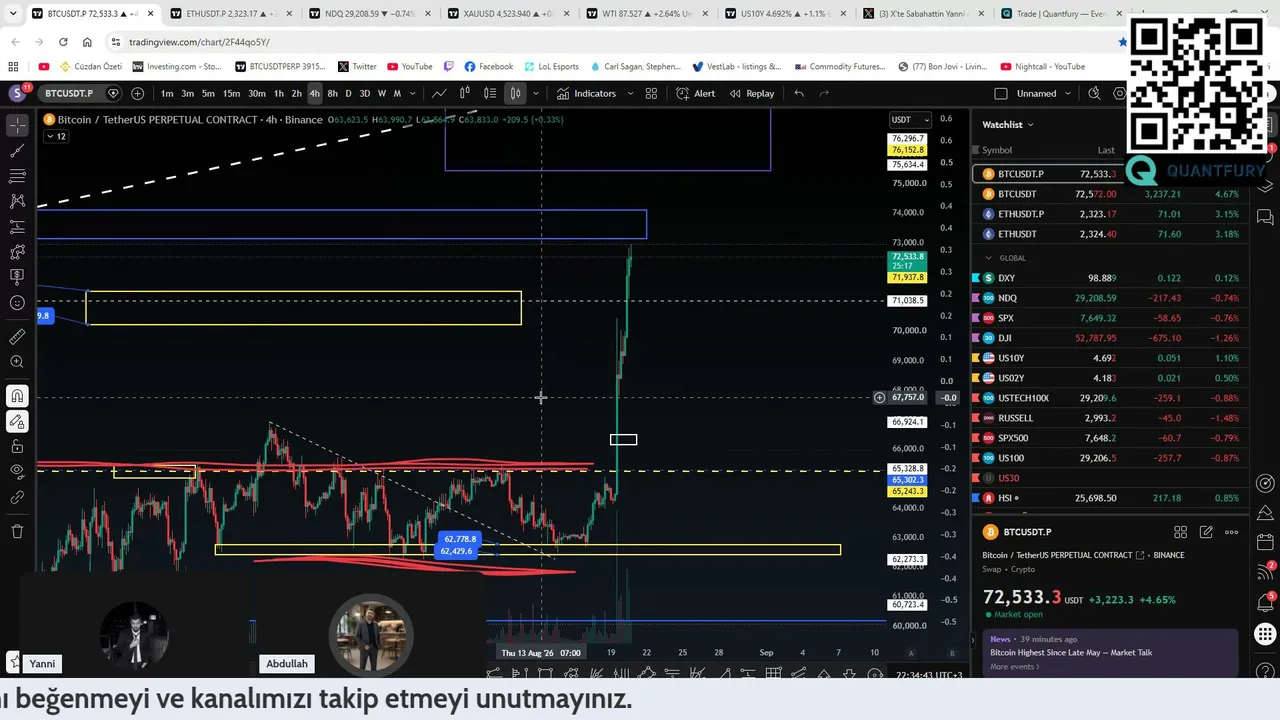Select the ETHUSDT row in the watchlist
The height and width of the screenshot is (720, 1280).
click(x=1110, y=234)
